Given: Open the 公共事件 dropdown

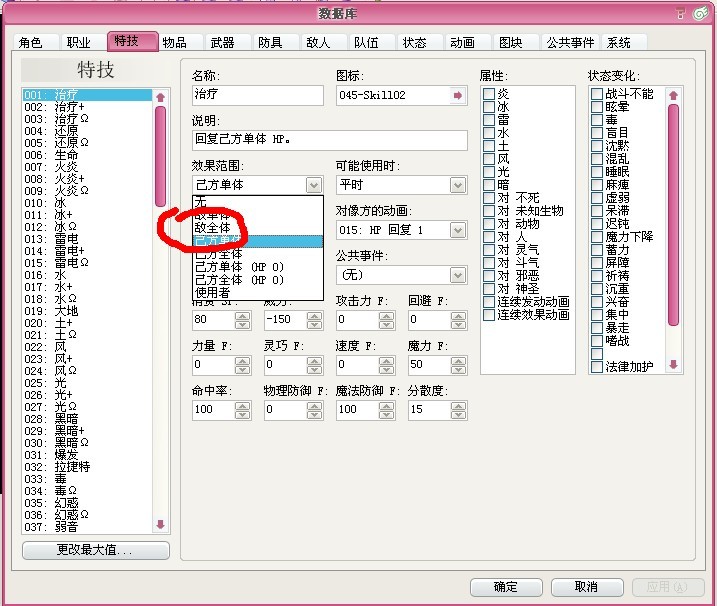Looking at the screenshot, I should pos(458,275).
